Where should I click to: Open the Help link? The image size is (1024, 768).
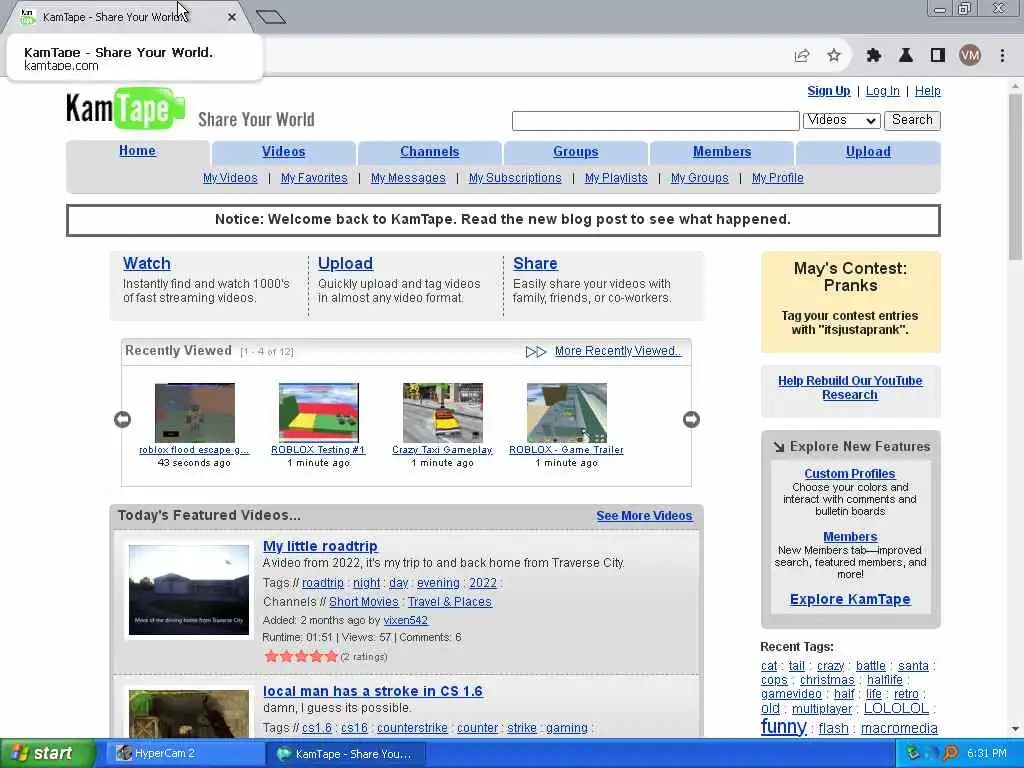[927, 91]
